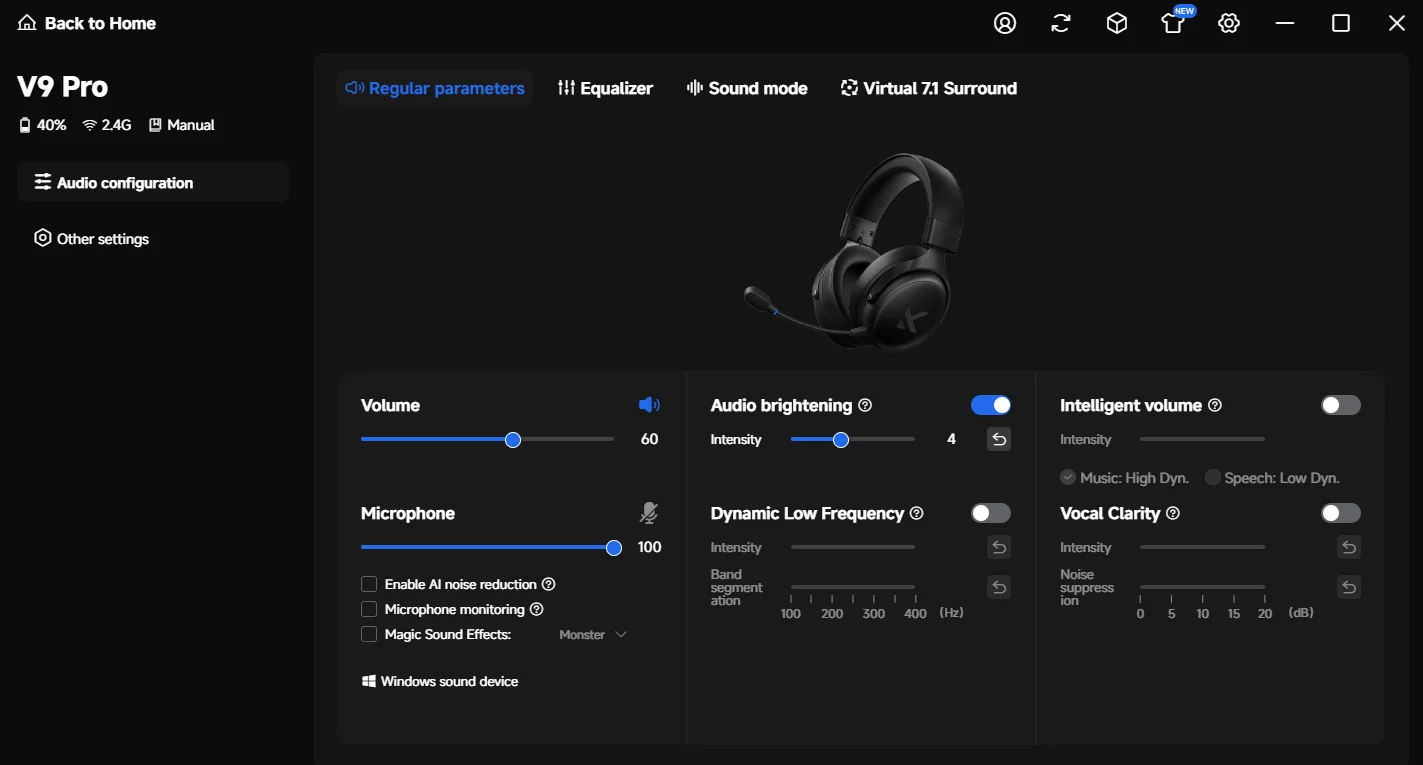
Task: Open the settings gear icon
Action: point(1229,23)
